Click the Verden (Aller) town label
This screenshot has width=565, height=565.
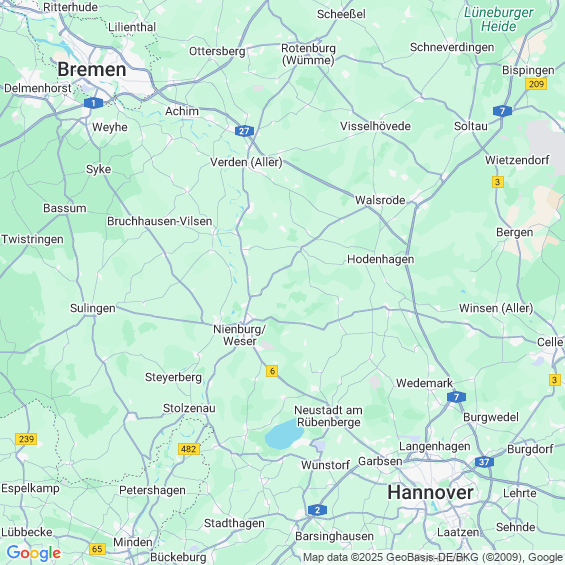click(246, 162)
